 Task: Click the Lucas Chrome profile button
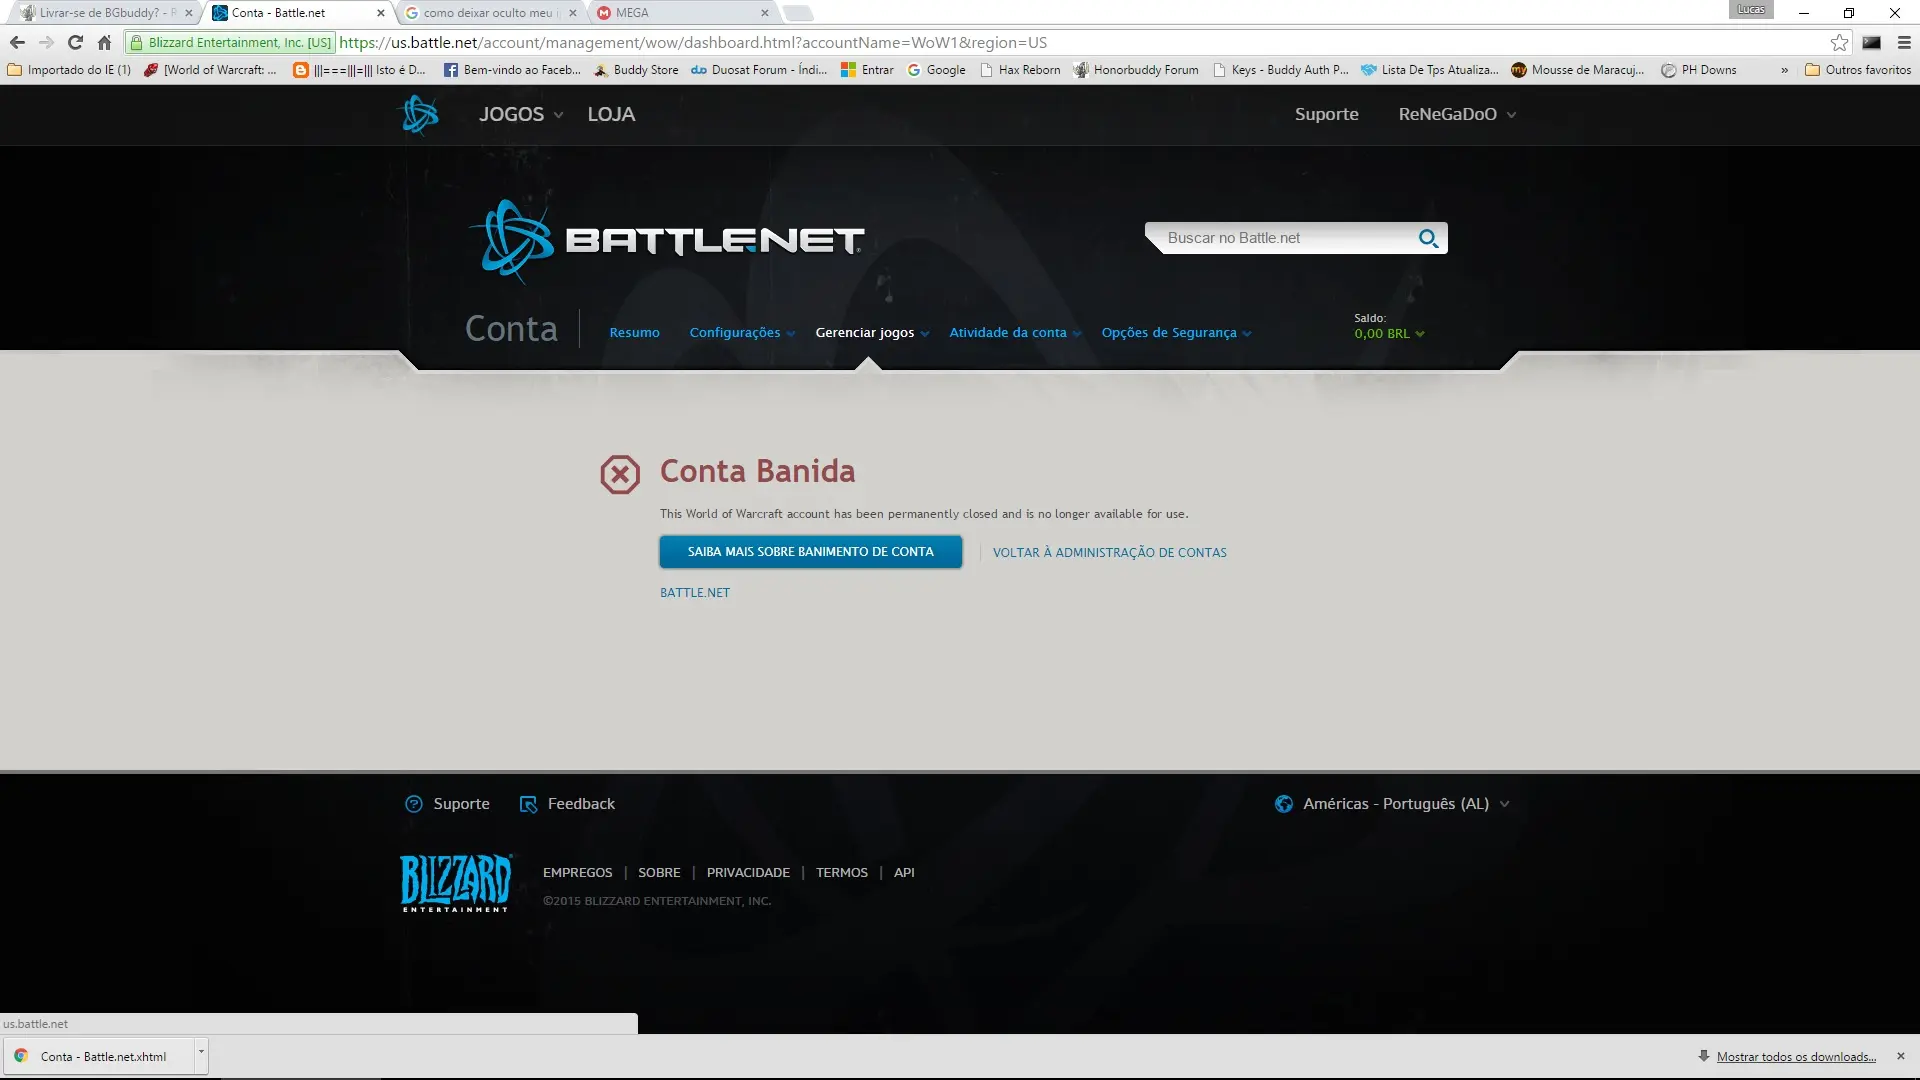[1751, 9]
